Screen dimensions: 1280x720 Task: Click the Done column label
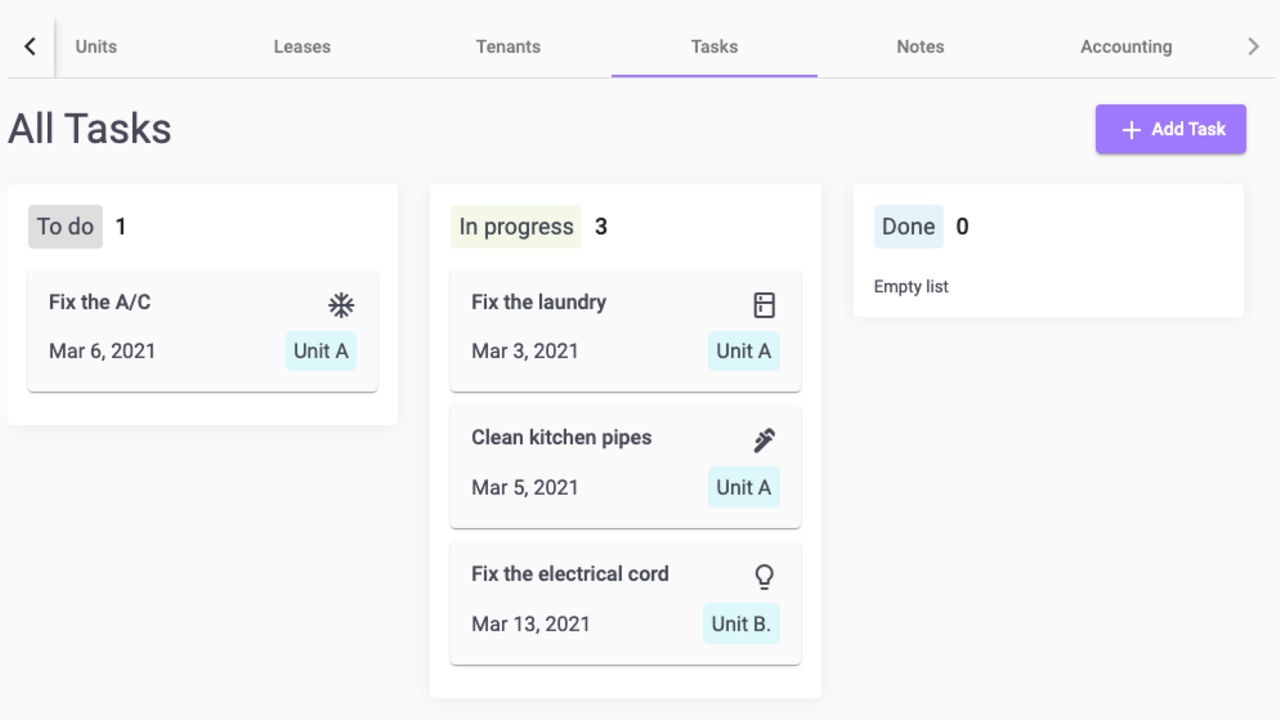point(908,227)
